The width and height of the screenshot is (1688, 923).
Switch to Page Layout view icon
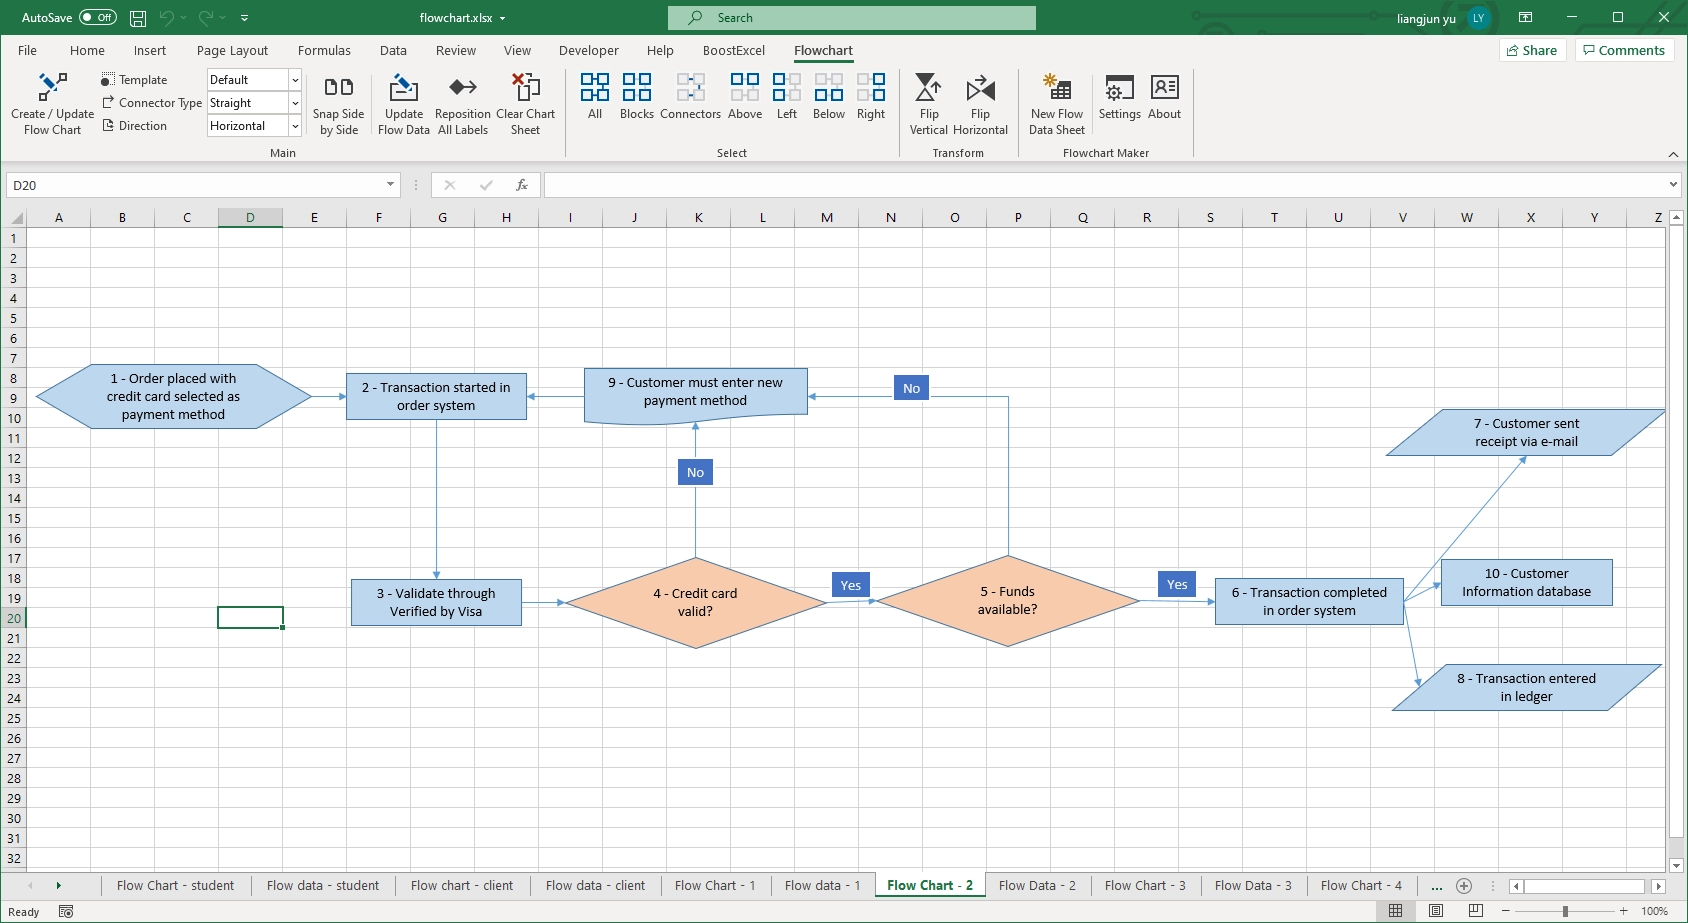click(1436, 911)
